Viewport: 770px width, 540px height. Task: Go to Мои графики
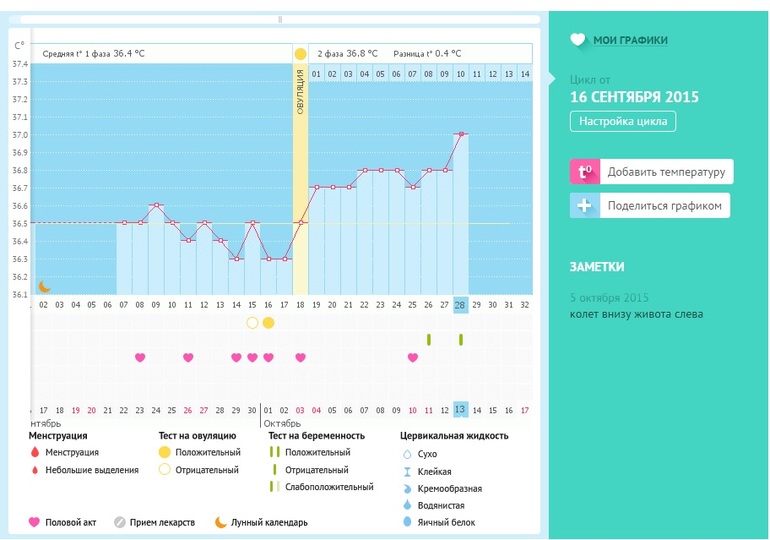630,40
